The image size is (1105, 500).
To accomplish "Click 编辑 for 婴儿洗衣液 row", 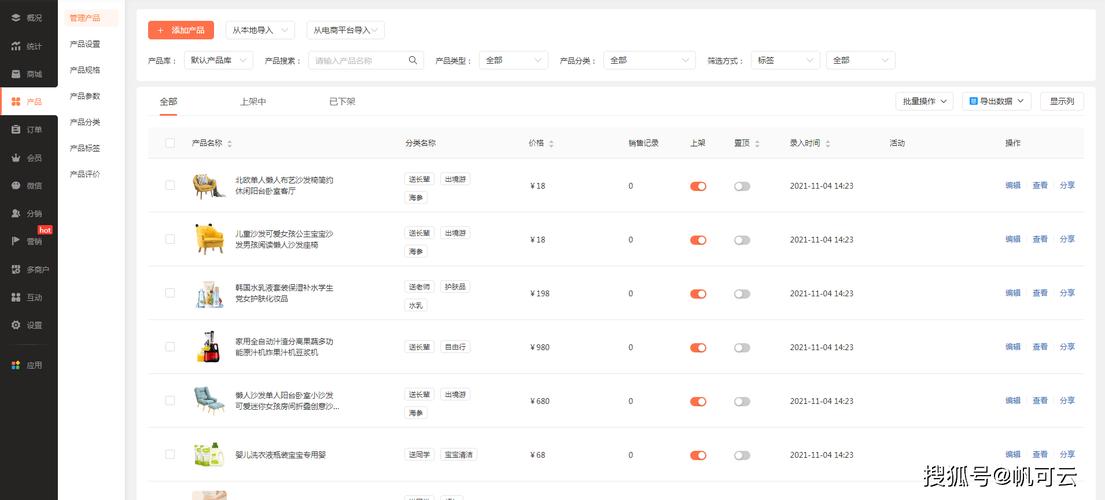I will coord(1013,454).
